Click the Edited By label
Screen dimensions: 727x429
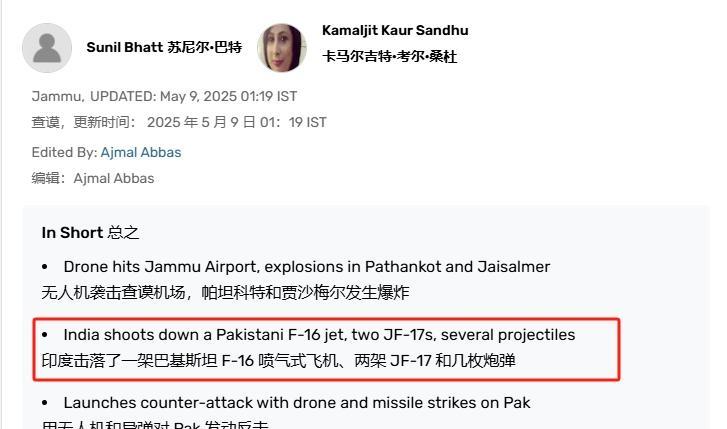64,153
